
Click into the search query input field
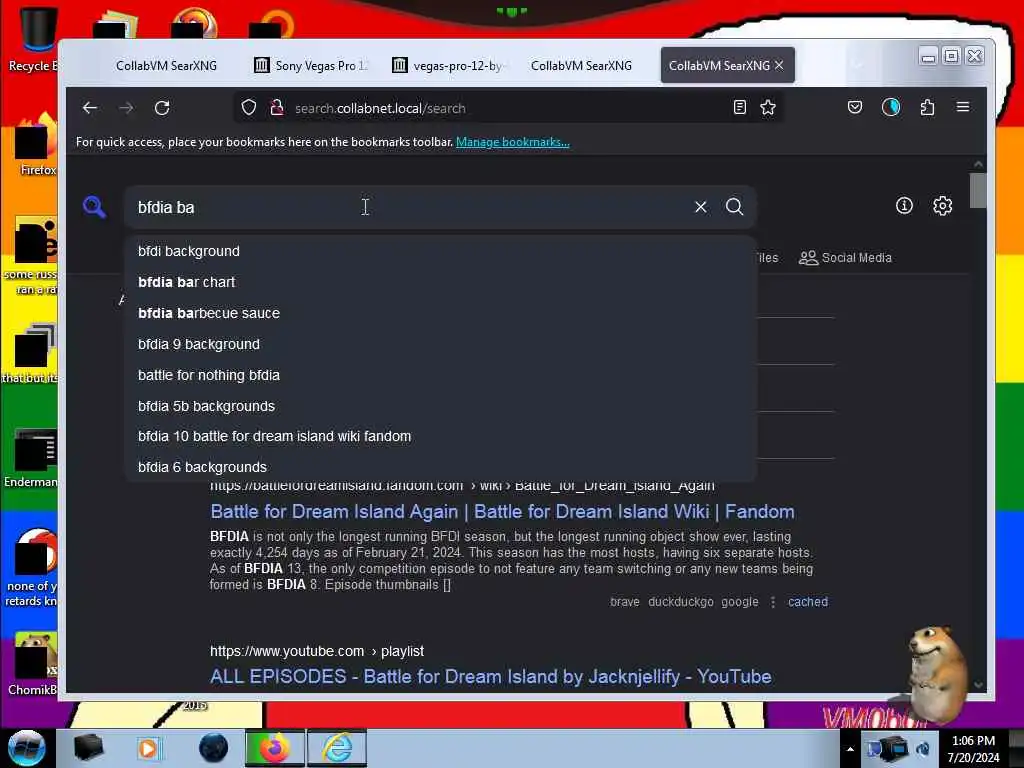pyautogui.click(x=408, y=207)
